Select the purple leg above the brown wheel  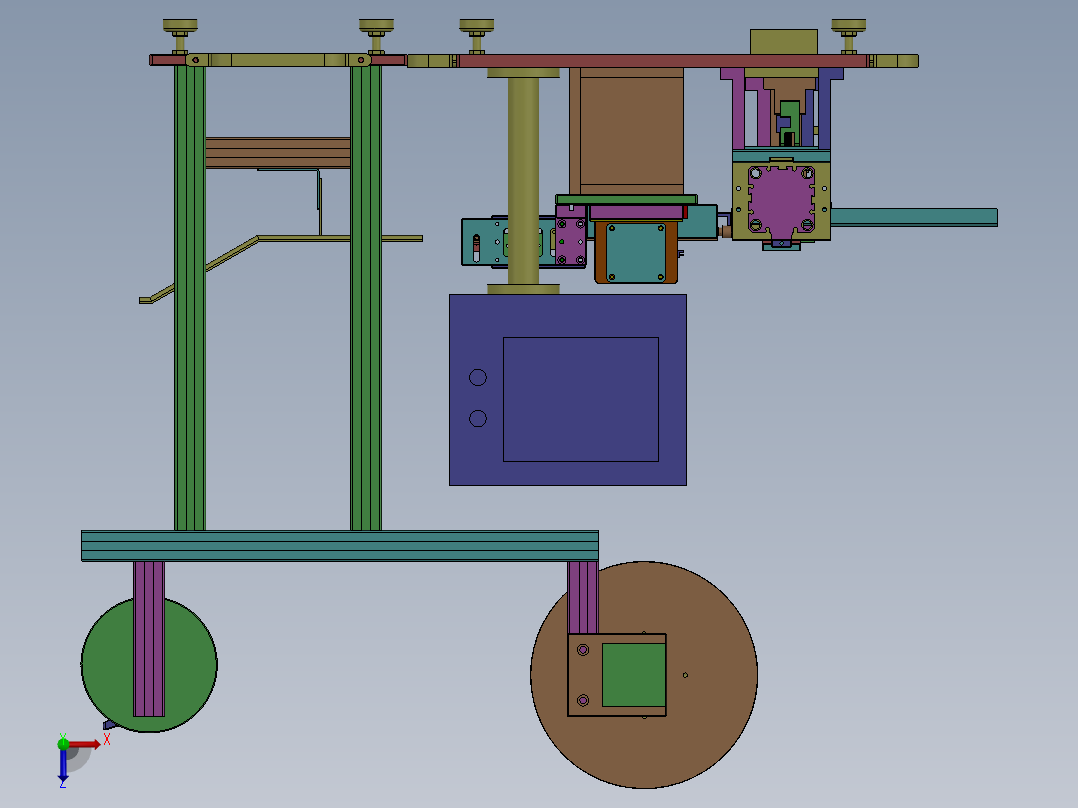click(x=583, y=598)
